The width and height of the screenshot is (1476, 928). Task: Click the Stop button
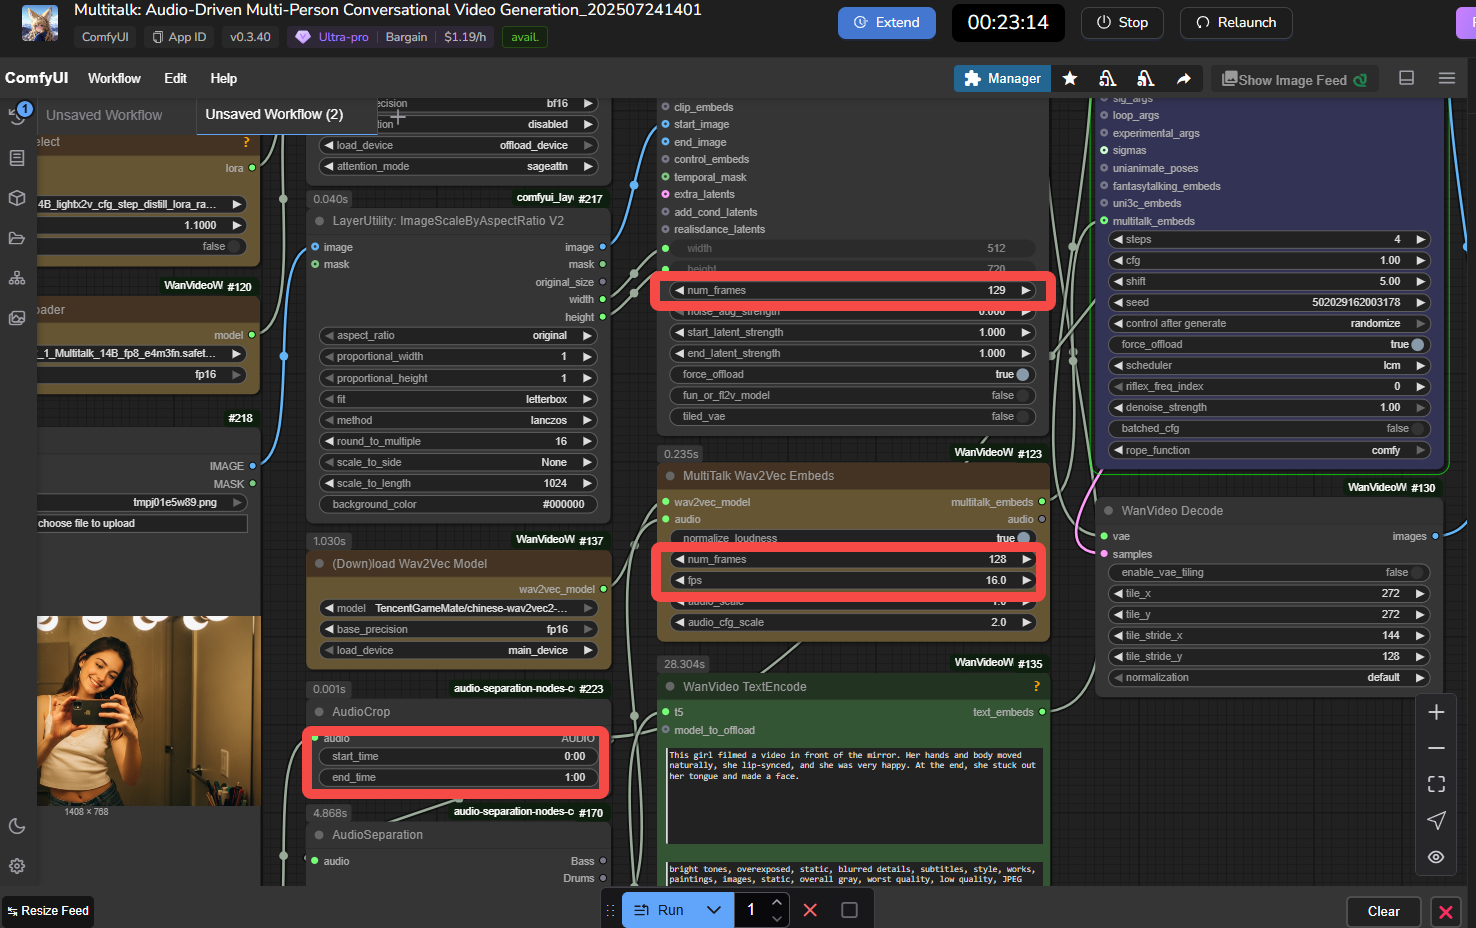point(1122,22)
